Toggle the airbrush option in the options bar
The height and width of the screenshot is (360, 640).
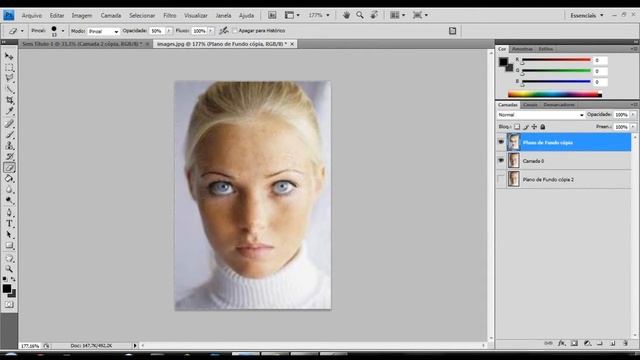[x=223, y=31]
